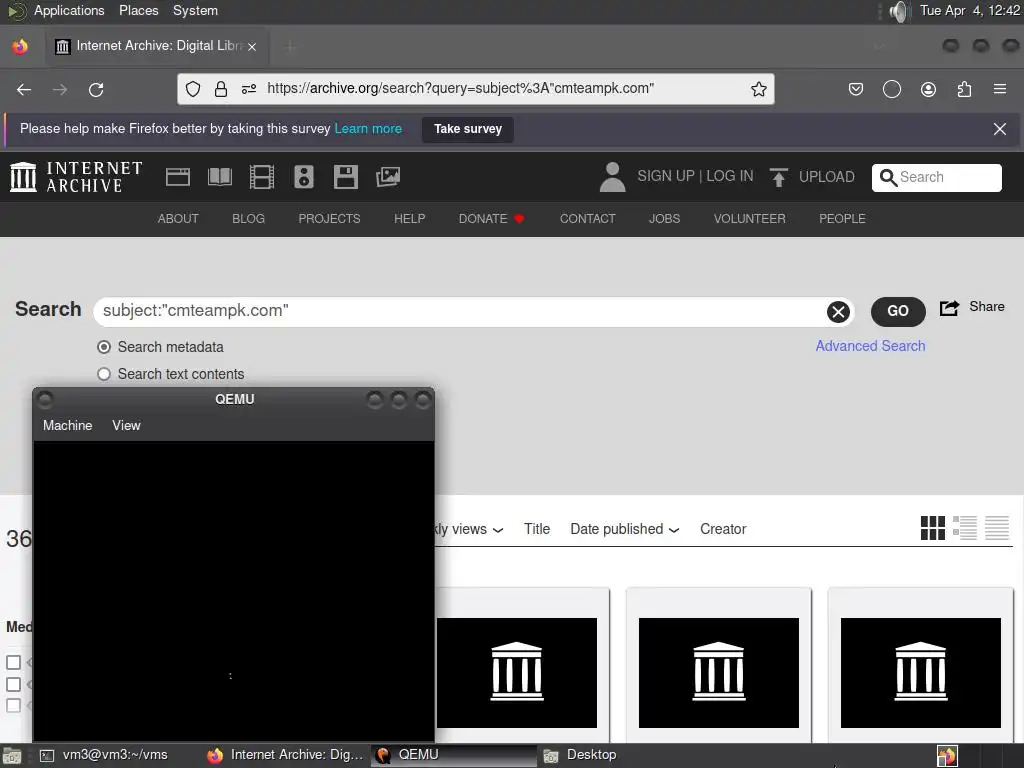Open the HELP nav link
The image size is (1024, 768).
coord(409,219)
